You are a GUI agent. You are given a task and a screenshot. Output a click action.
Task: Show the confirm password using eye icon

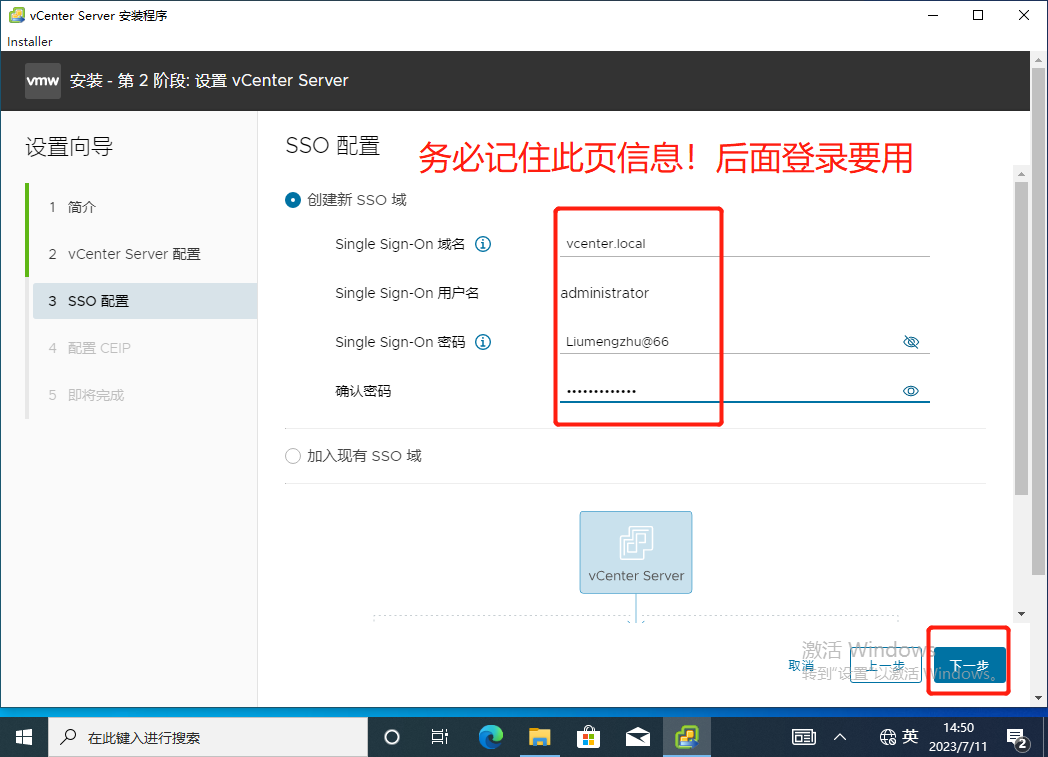click(911, 391)
